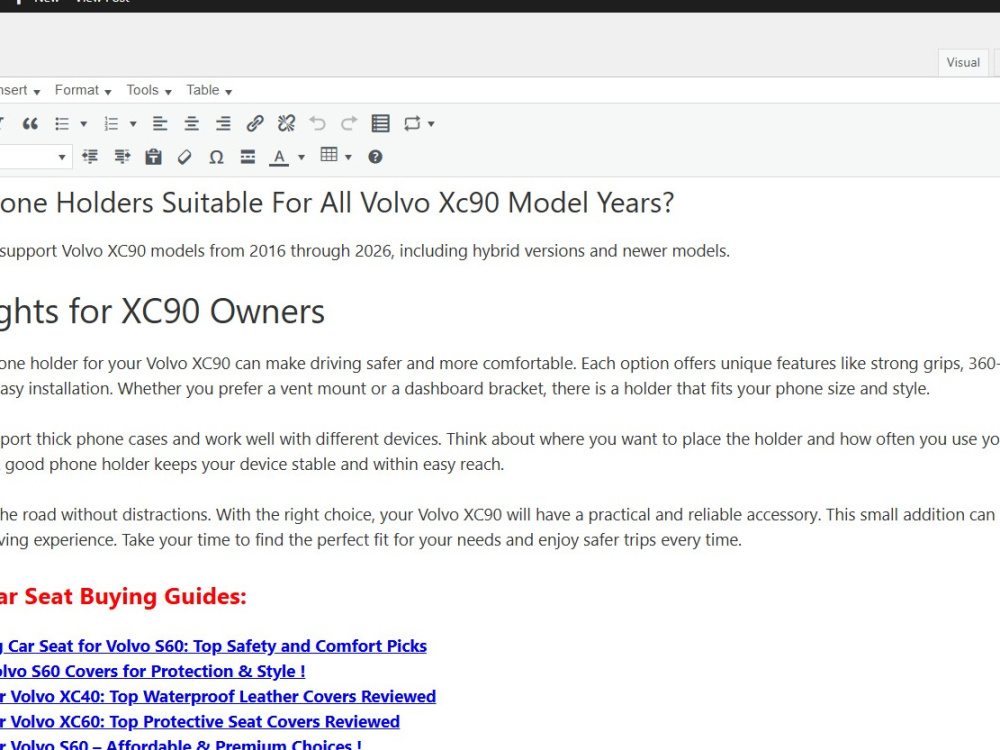Insert or edit link
Image resolution: width=1000 pixels, height=750 pixels.
[x=255, y=124]
